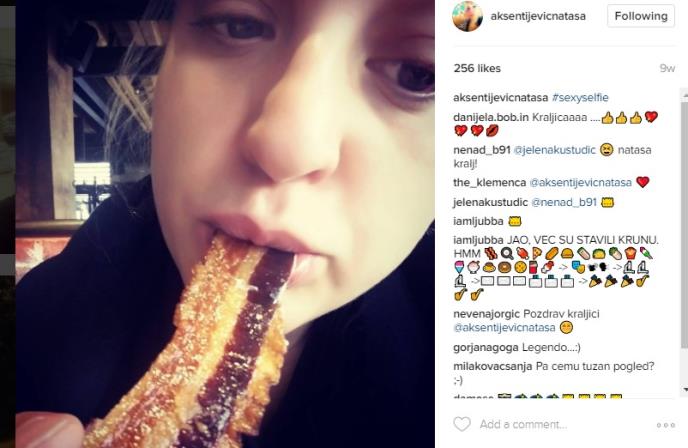The height and width of the screenshot is (448, 688).
Task: Open nenad_b91 commenter profile
Action: 483,149
